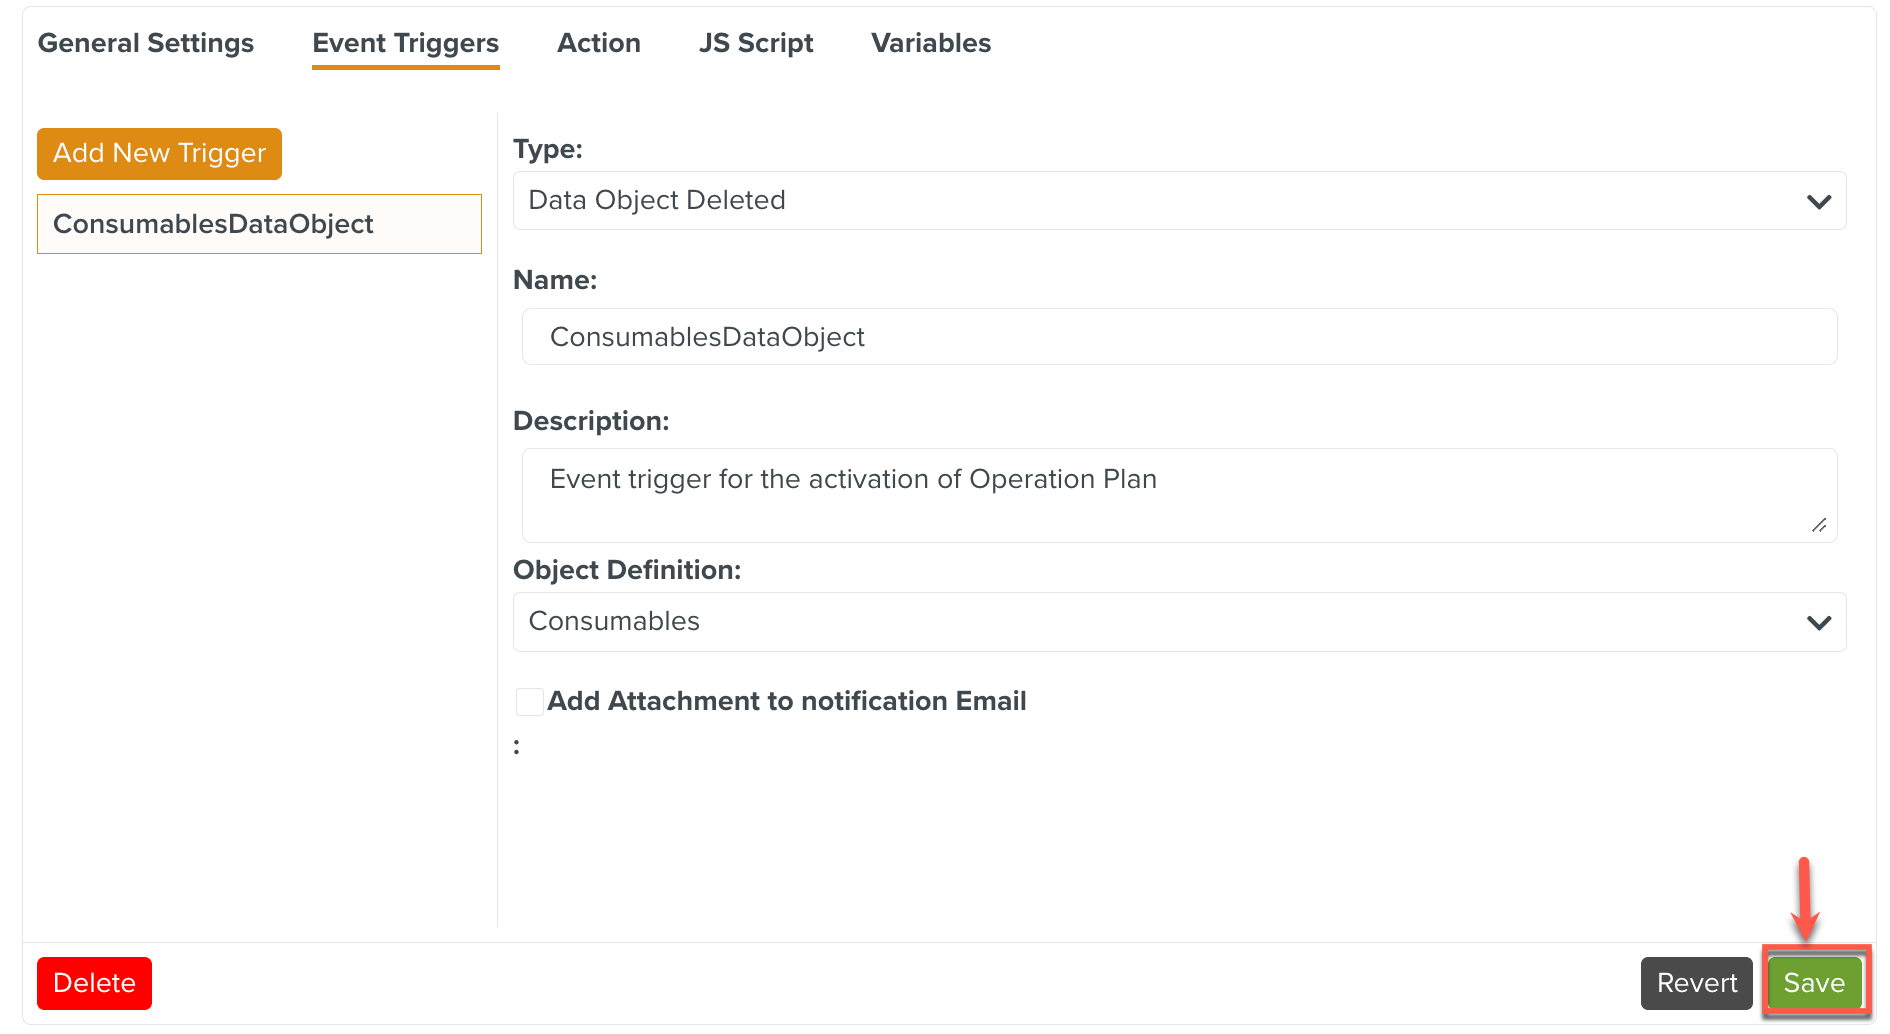Click the Type dropdown chevron arrow
The height and width of the screenshot is (1034, 1890).
(1818, 202)
